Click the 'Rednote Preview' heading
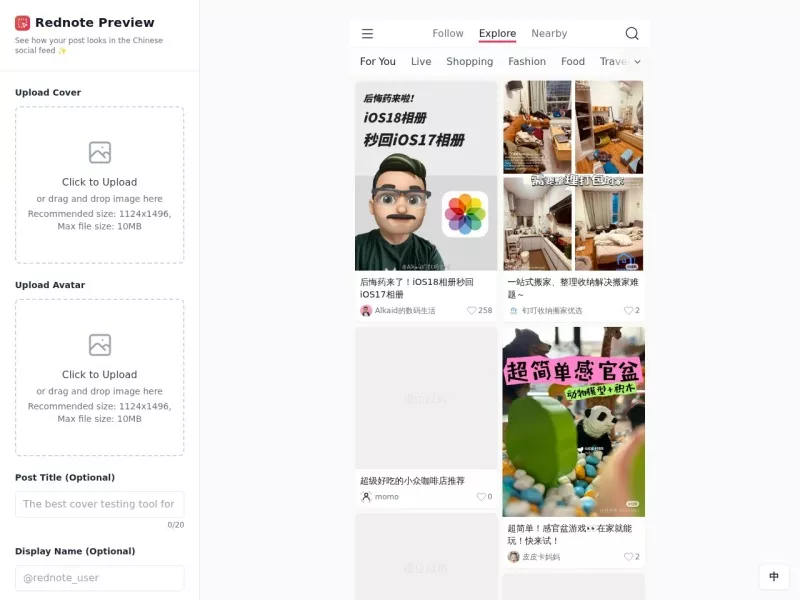Screen dimensions: 800x600 (x=95, y=23)
